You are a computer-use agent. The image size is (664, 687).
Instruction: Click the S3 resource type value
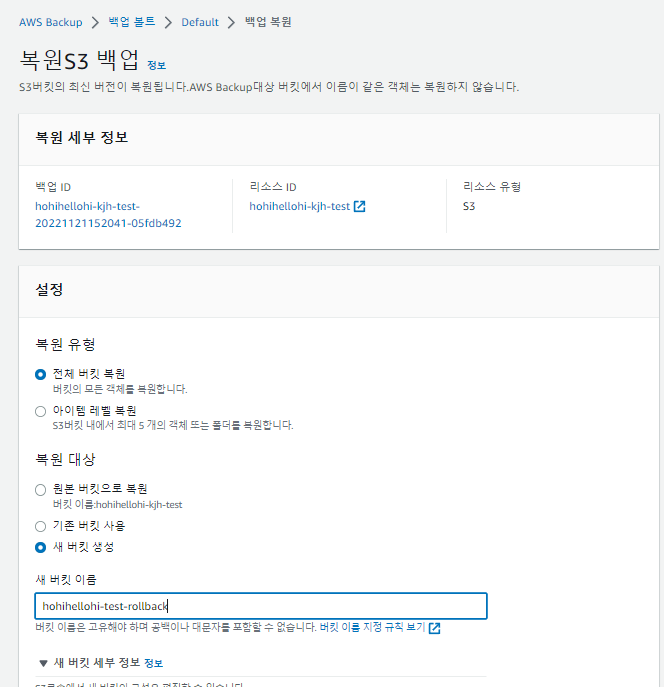pos(469,206)
